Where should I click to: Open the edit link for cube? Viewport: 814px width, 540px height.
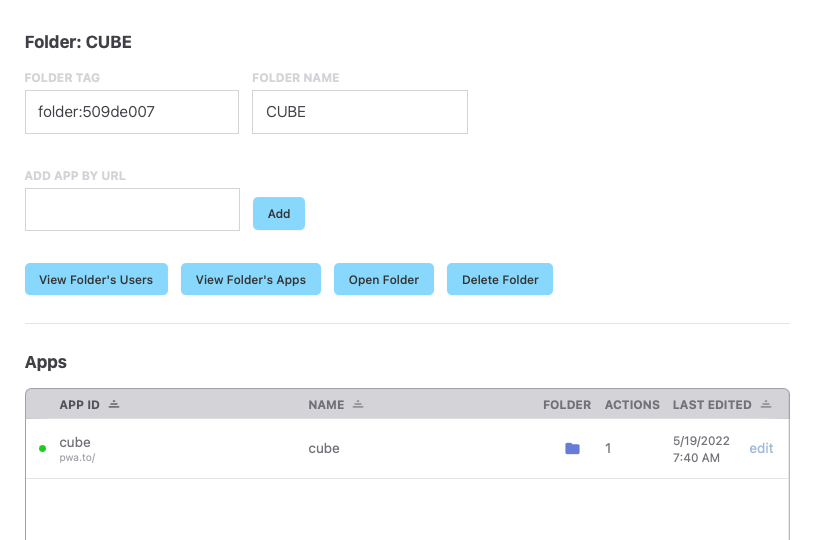click(761, 449)
